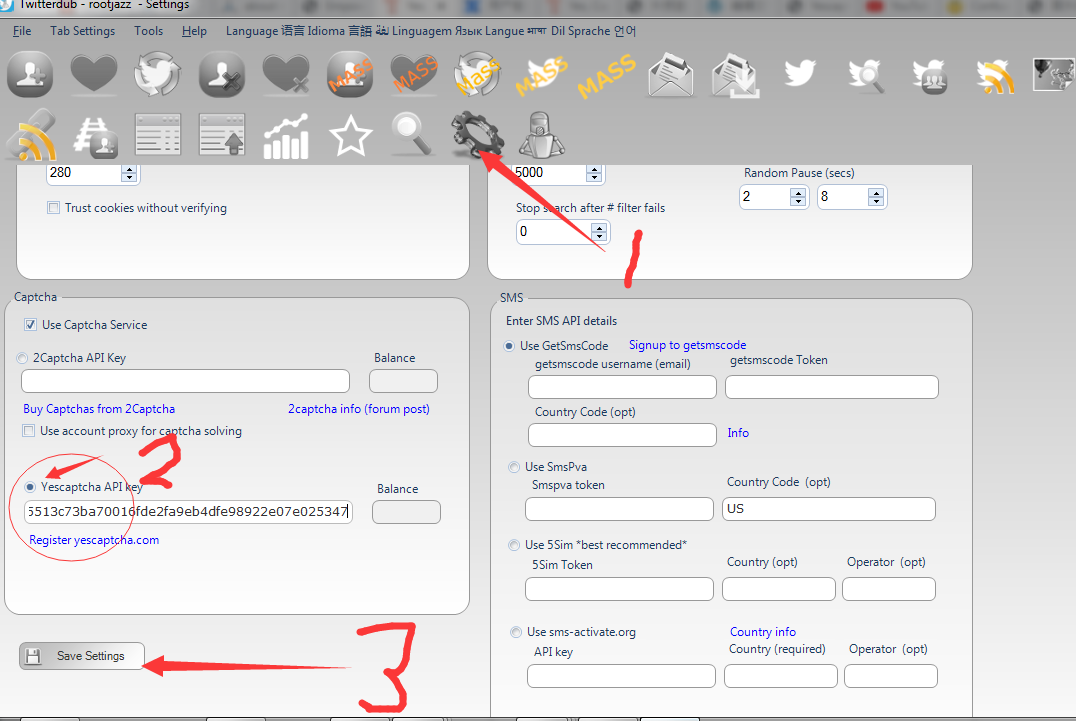Open the Tools menu
Screen dimensions: 1076x721
coord(148,31)
